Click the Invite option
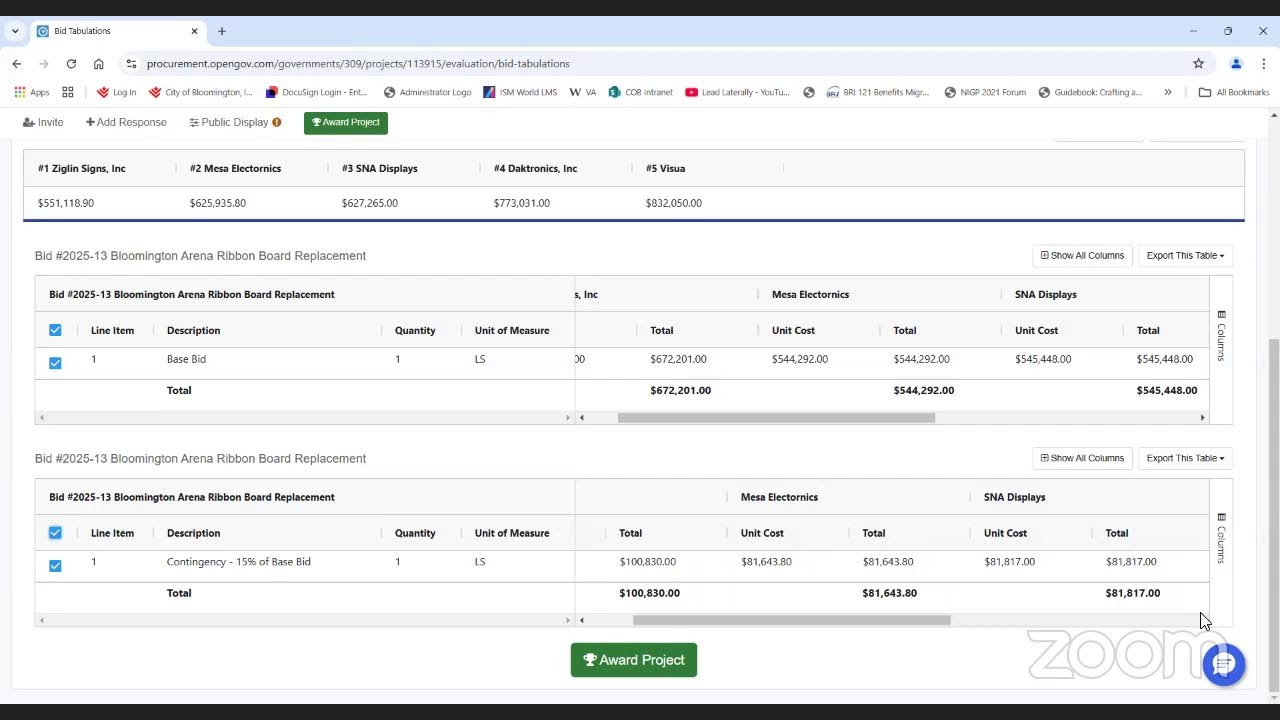This screenshot has width=1280, height=720. coord(43,122)
